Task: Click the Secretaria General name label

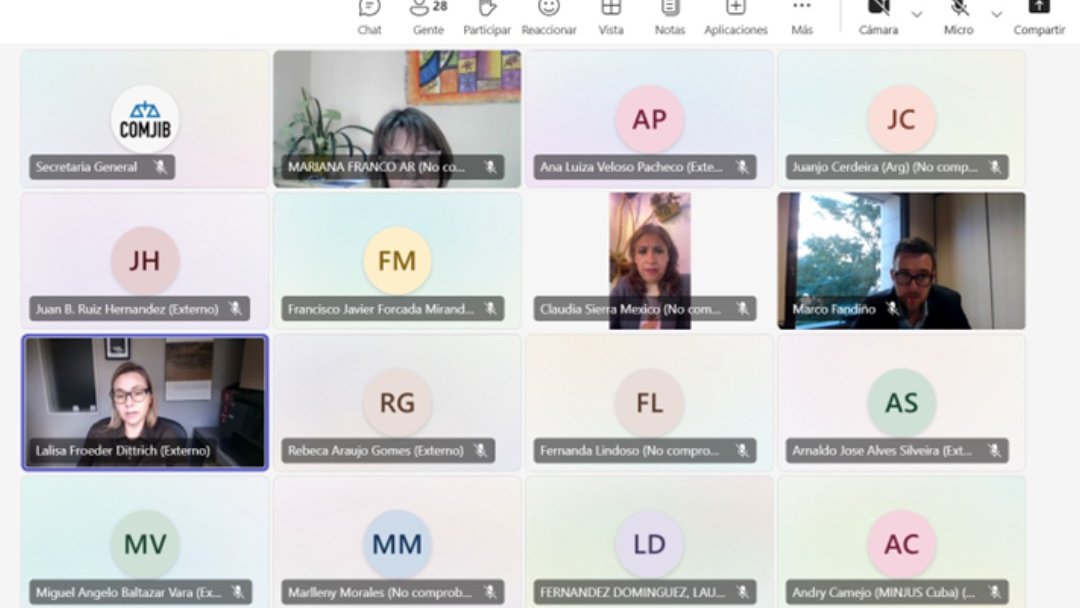Action: tap(102, 167)
